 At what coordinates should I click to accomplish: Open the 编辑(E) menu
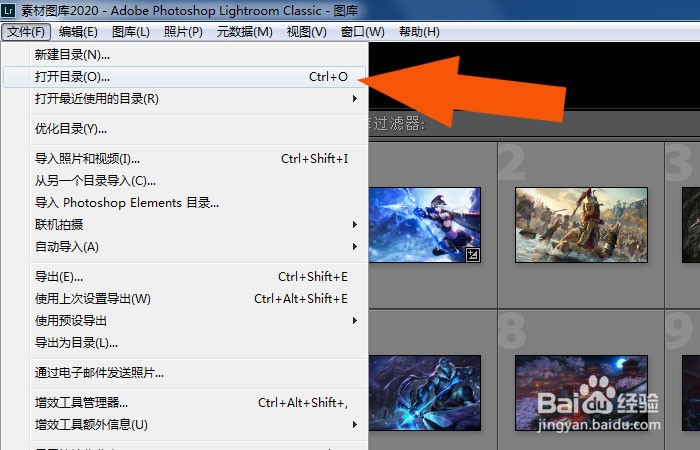click(78, 32)
